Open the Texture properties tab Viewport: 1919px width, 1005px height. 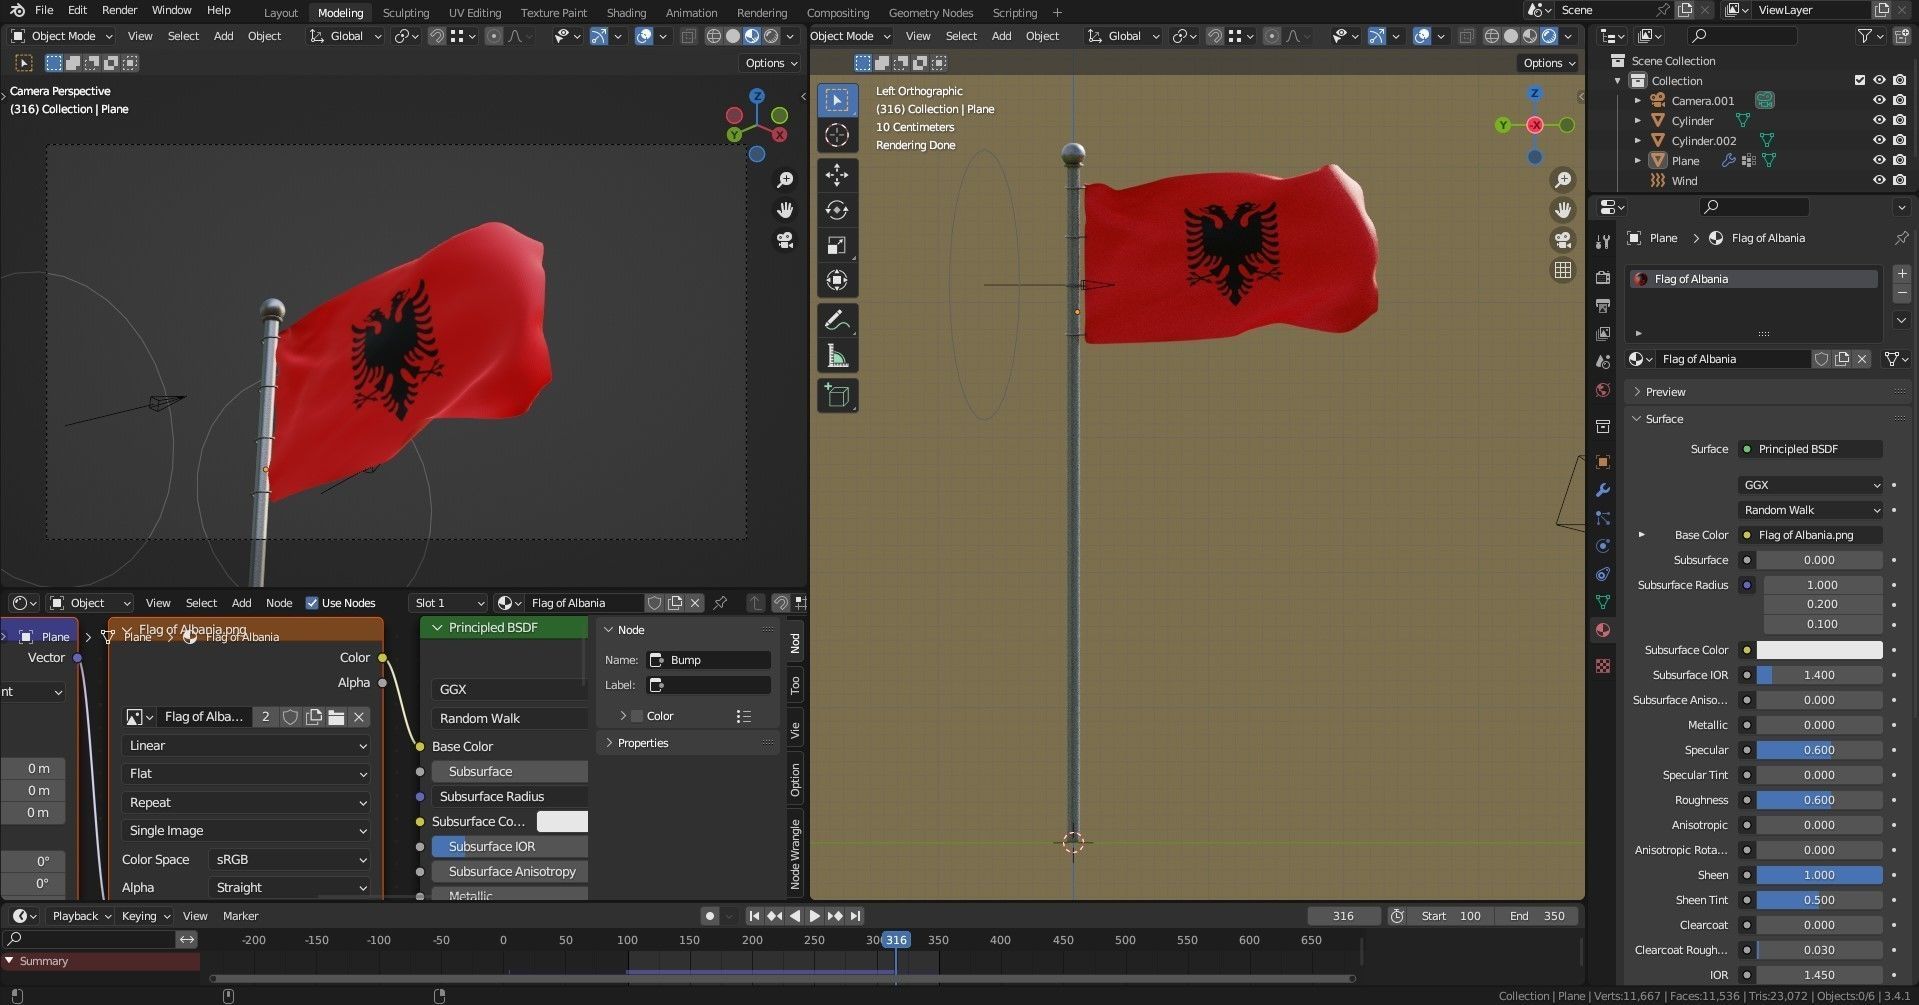point(1603,666)
